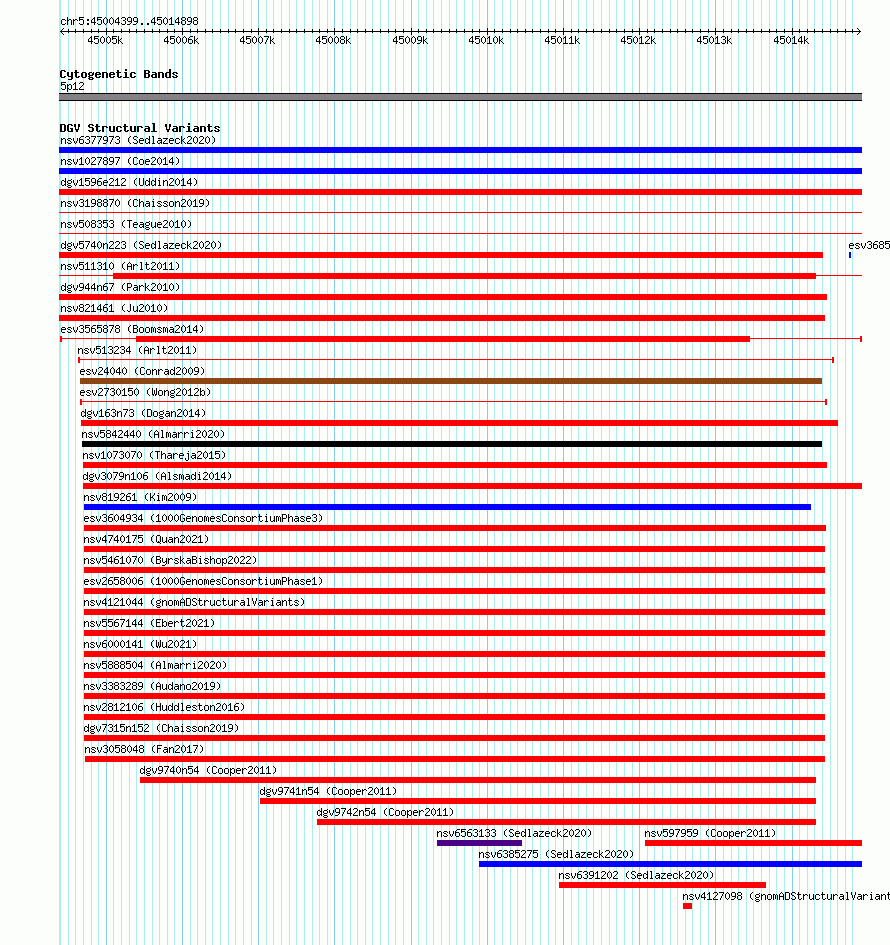Image resolution: width=890 pixels, height=945 pixels.
Task: Click the esv24040 (Conrad2009) label
Action: [142, 371]
